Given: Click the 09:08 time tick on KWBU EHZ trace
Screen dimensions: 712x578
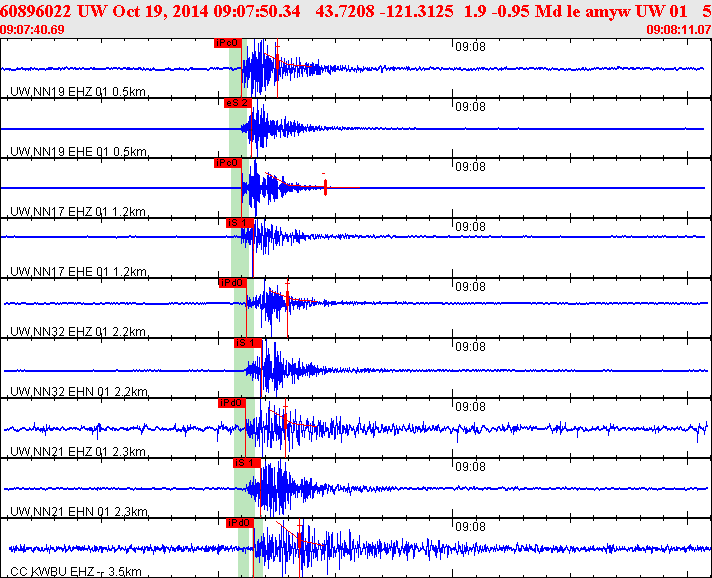Looking at the screenshot, I should point(470,526).
